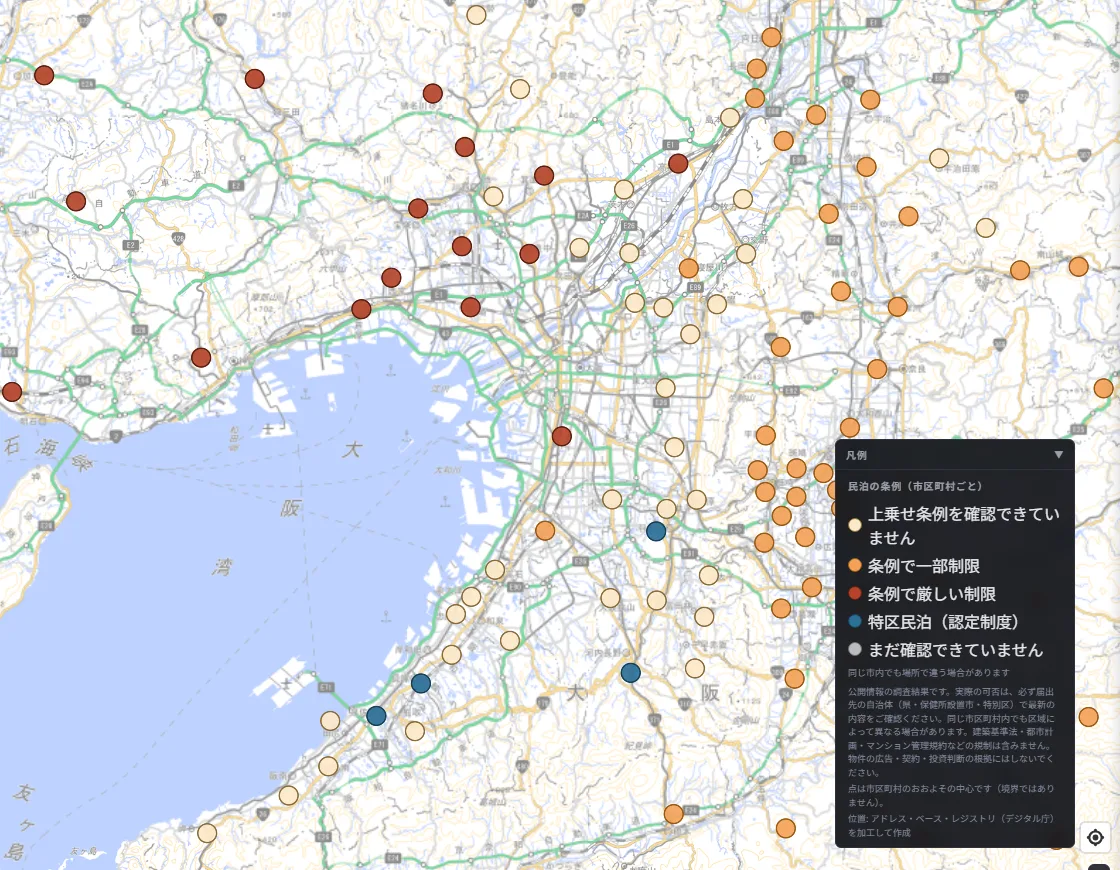Open the cream marker beside 熊取
1120x870 pixels.
pos(414,731)
